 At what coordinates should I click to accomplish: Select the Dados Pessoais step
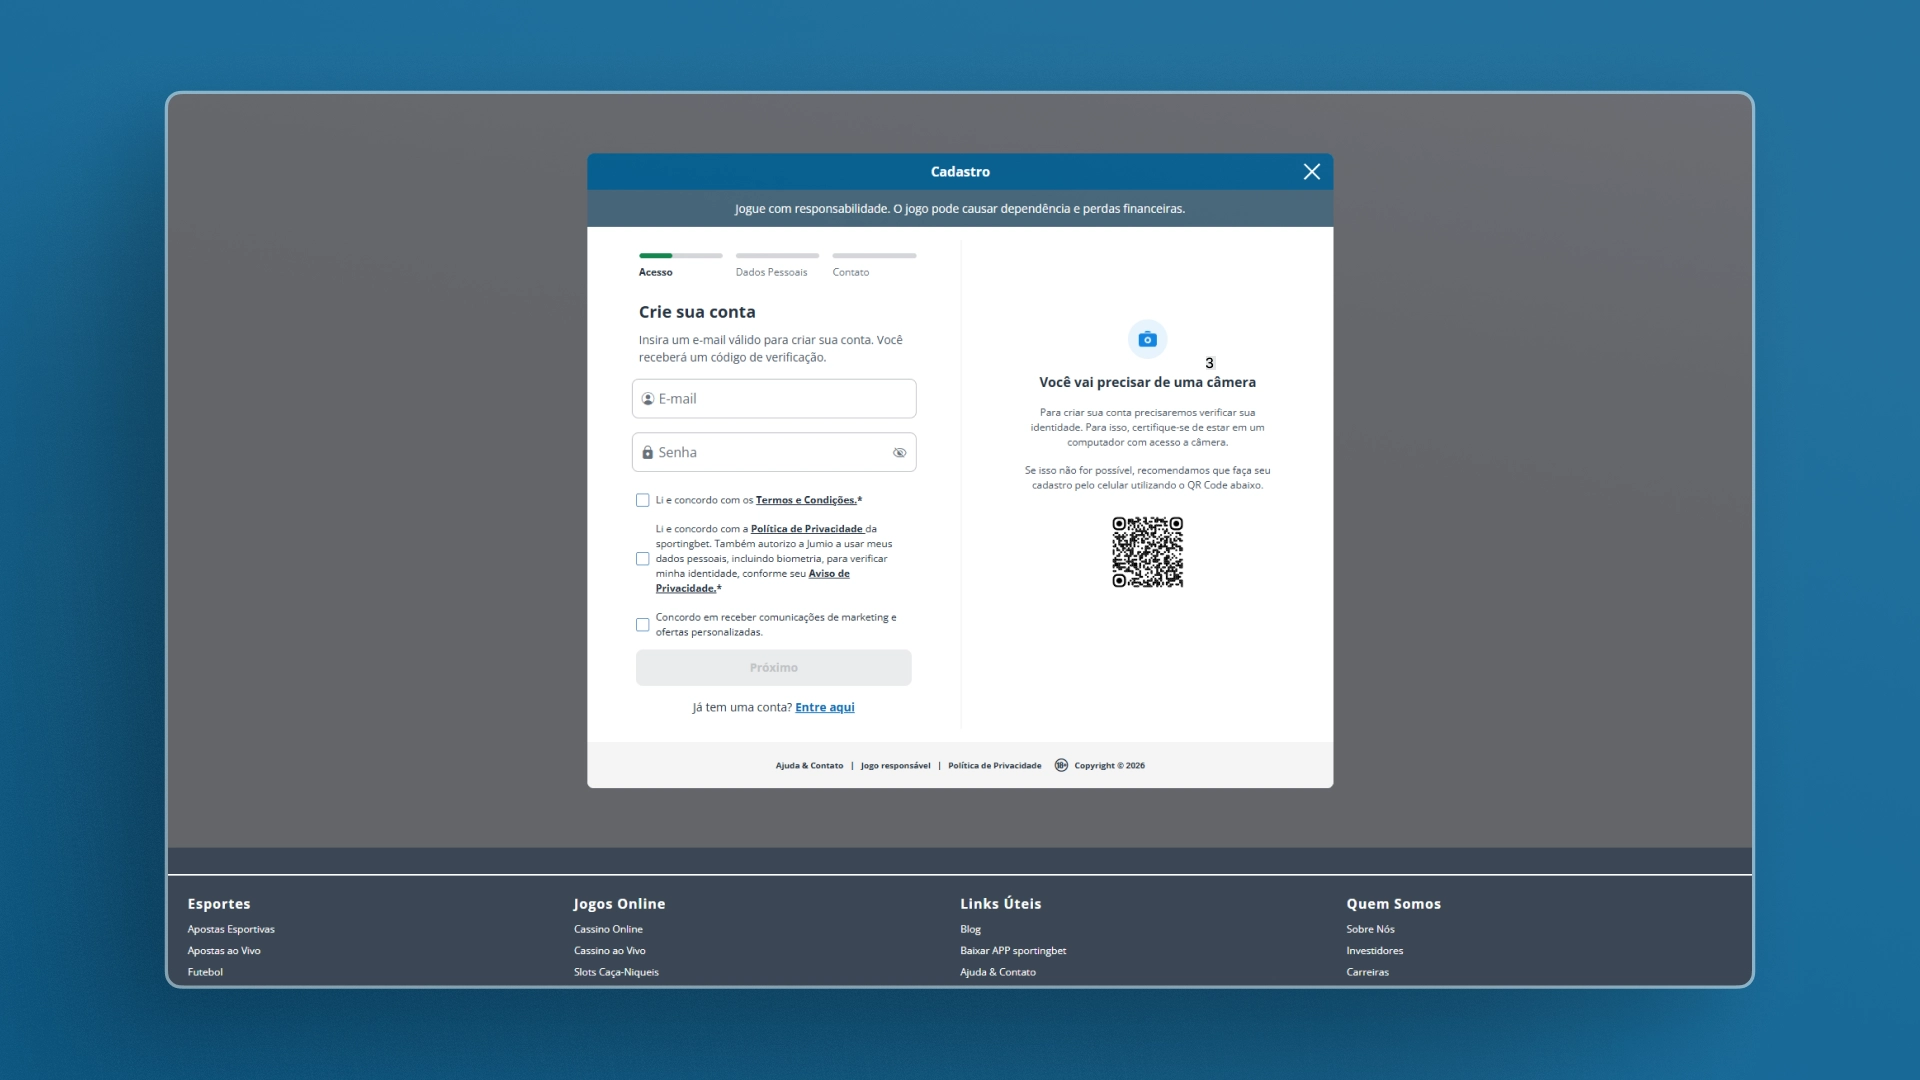click(771, 272)
